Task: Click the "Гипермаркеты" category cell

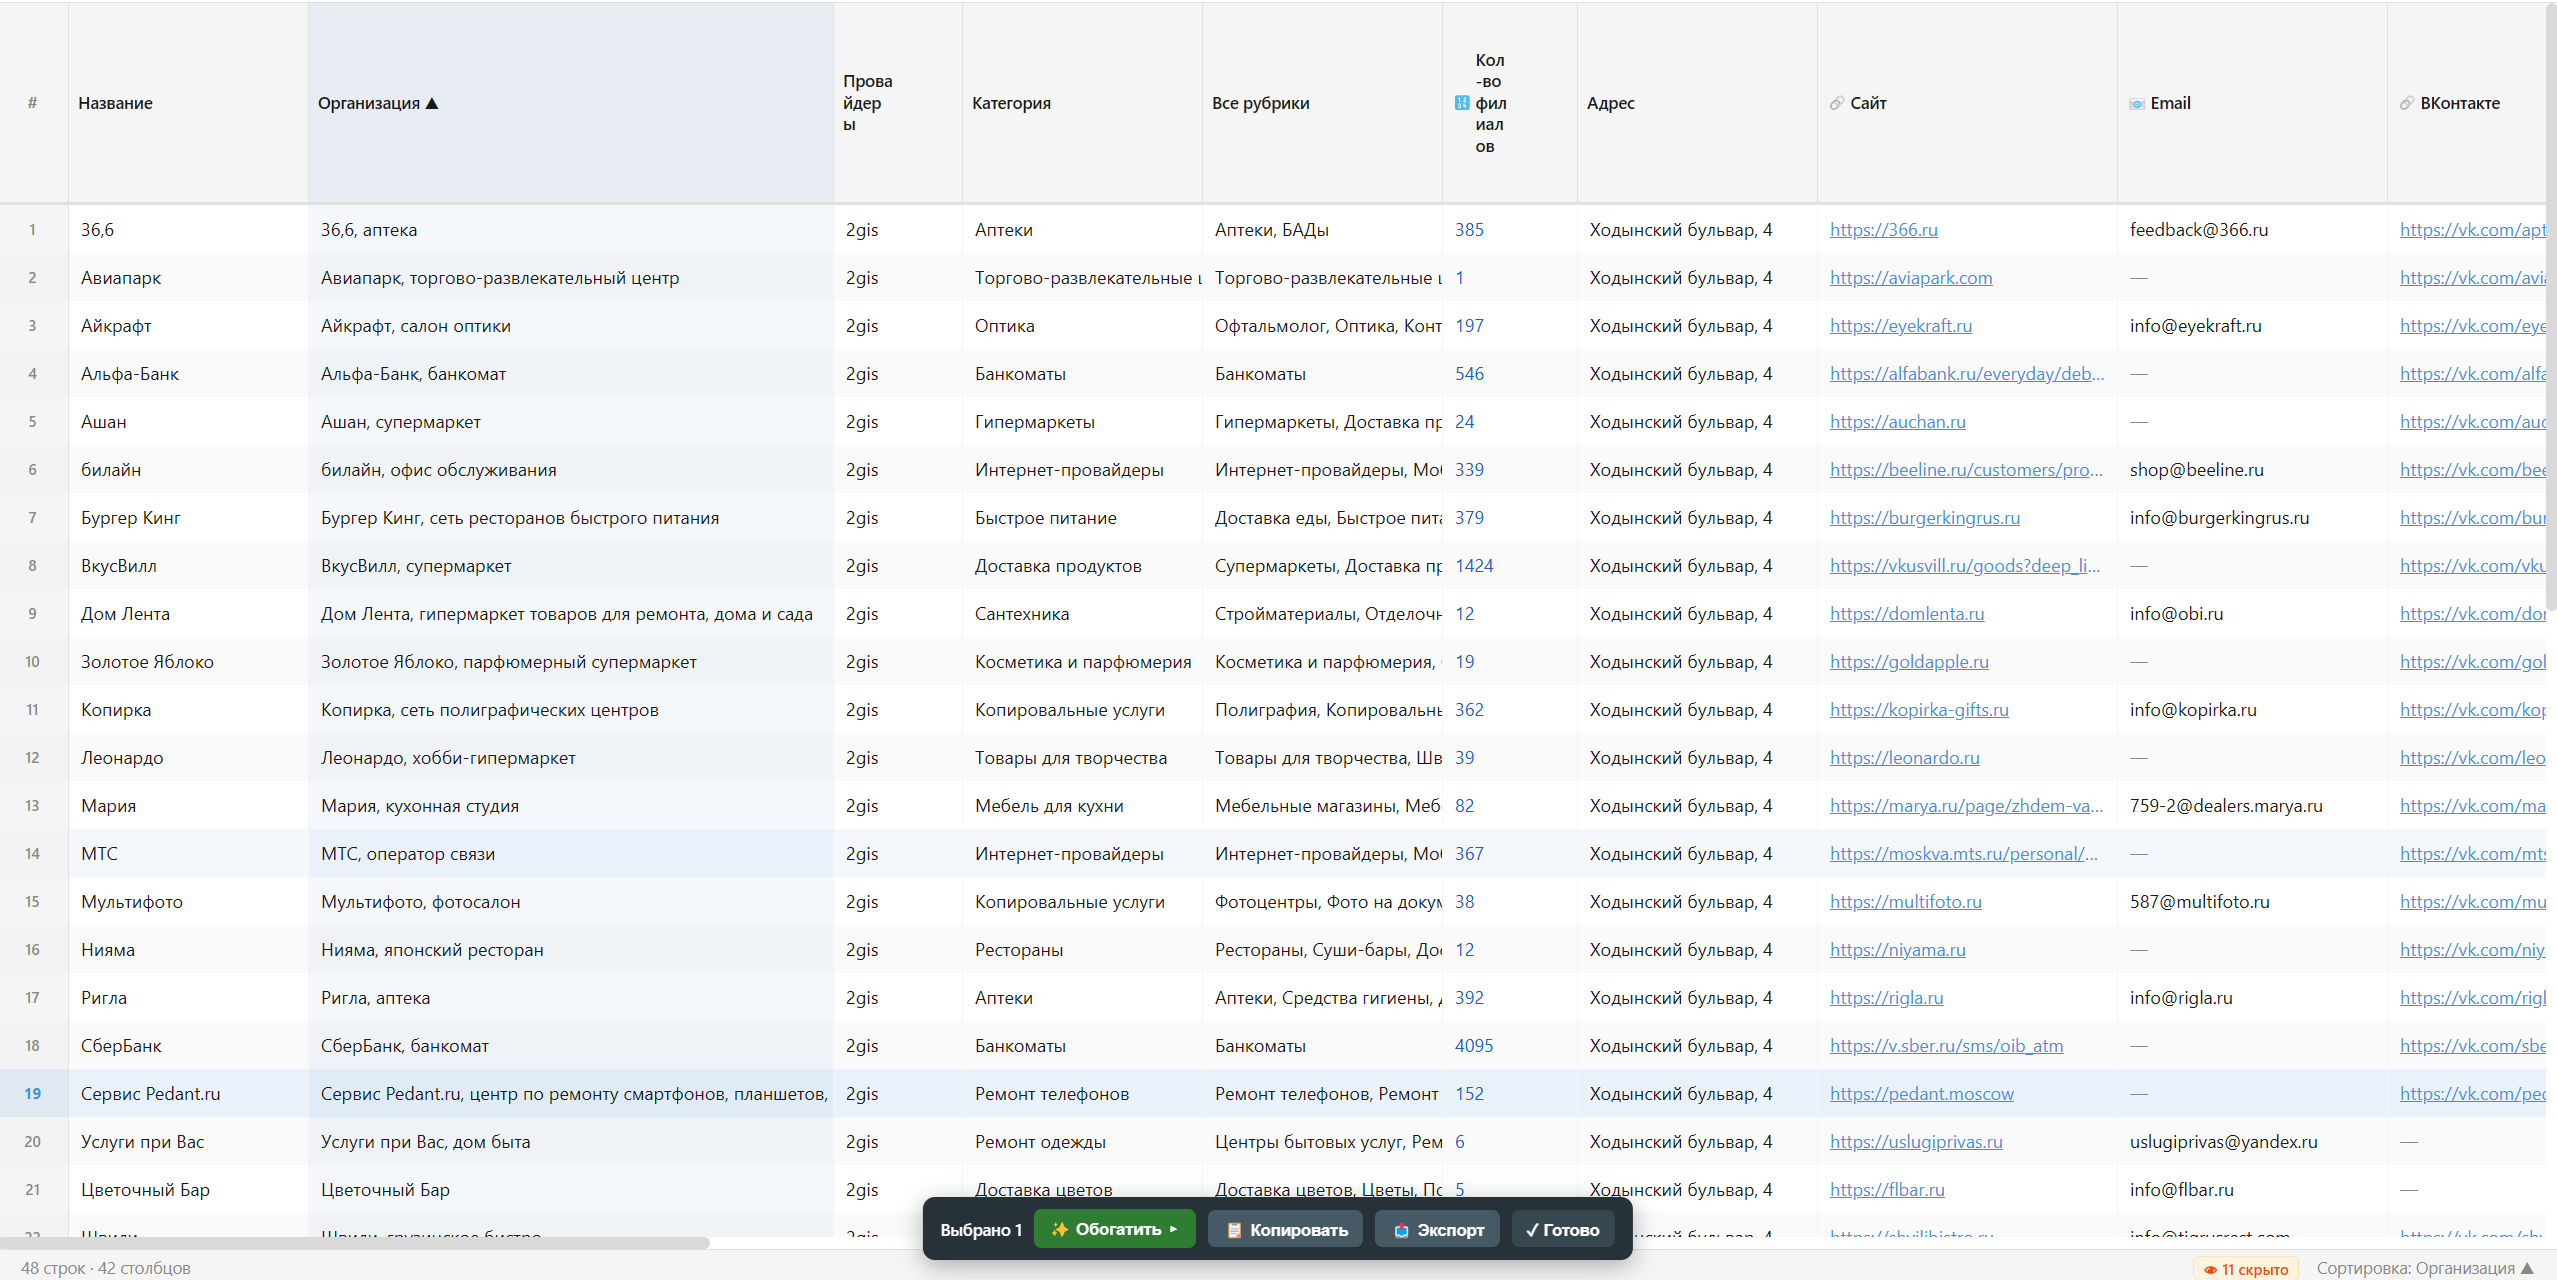Action: 1082,422
